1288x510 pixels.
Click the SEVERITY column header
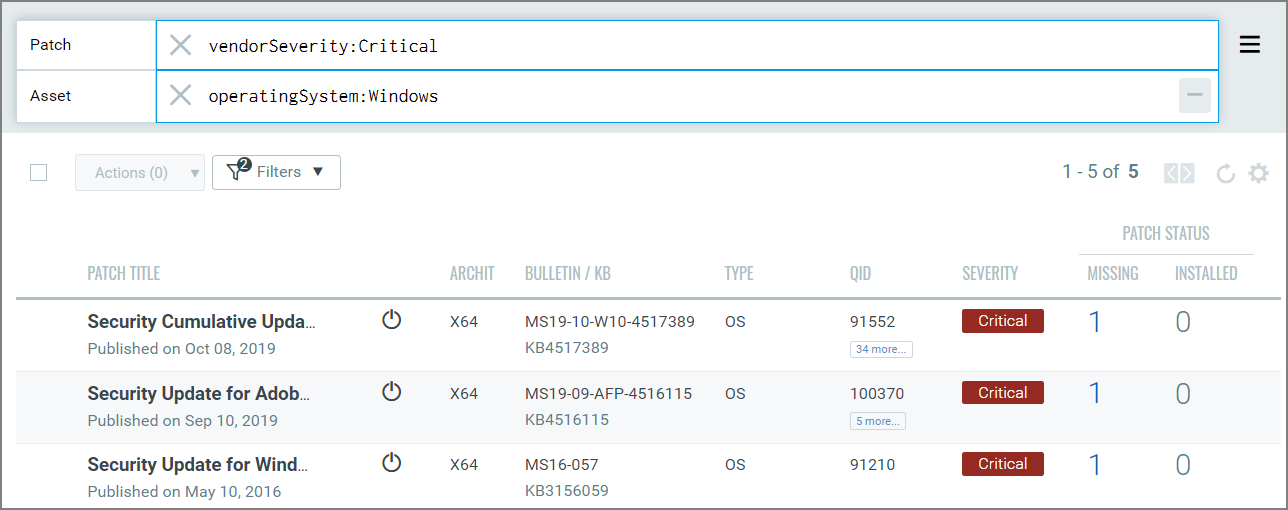990,273
